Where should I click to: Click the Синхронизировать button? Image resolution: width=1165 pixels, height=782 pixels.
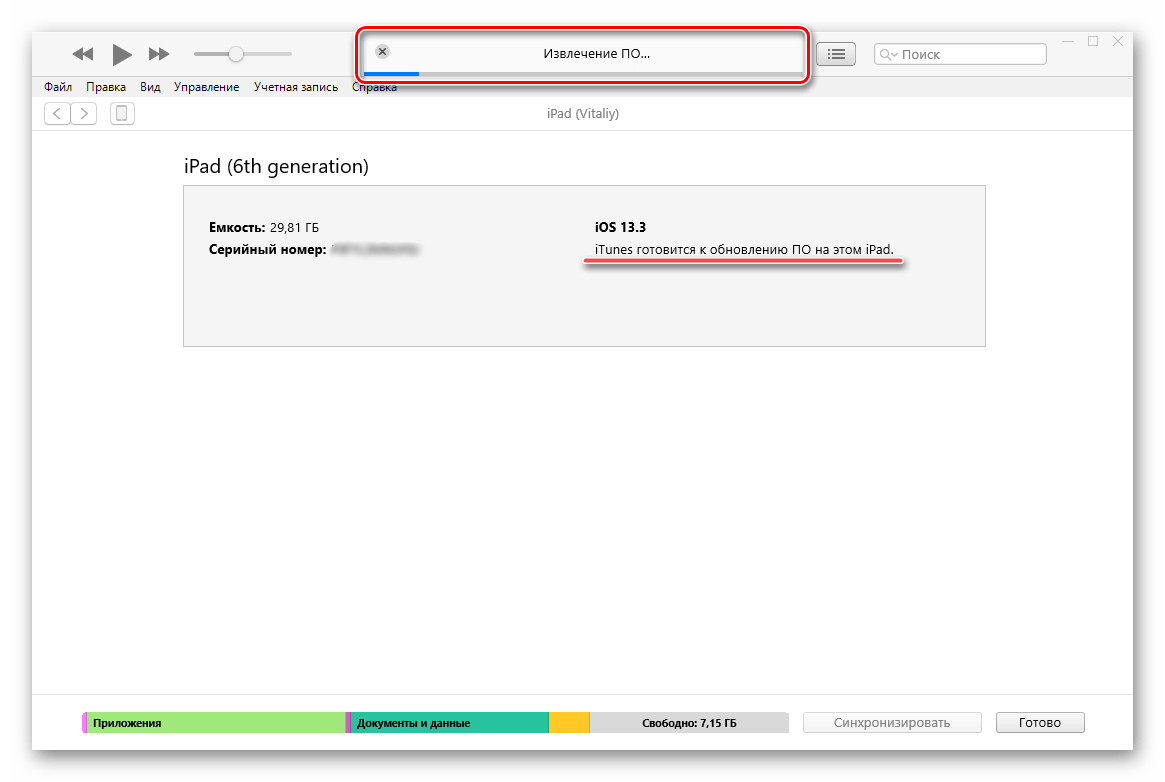point(892,723)
